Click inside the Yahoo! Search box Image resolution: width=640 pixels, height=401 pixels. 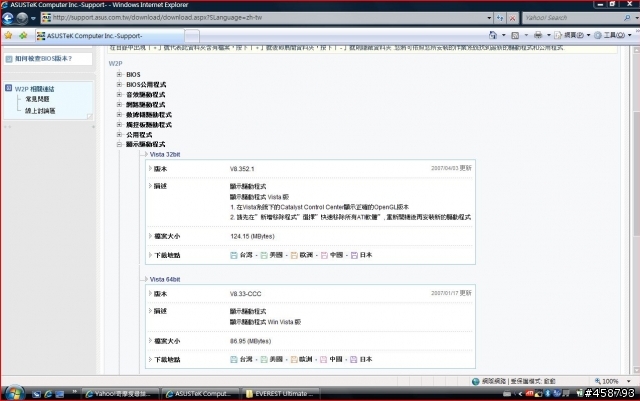tap(571, 18)
